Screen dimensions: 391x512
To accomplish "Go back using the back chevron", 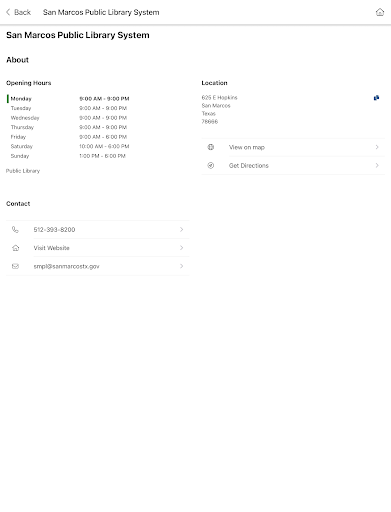I will pos(8,12).
